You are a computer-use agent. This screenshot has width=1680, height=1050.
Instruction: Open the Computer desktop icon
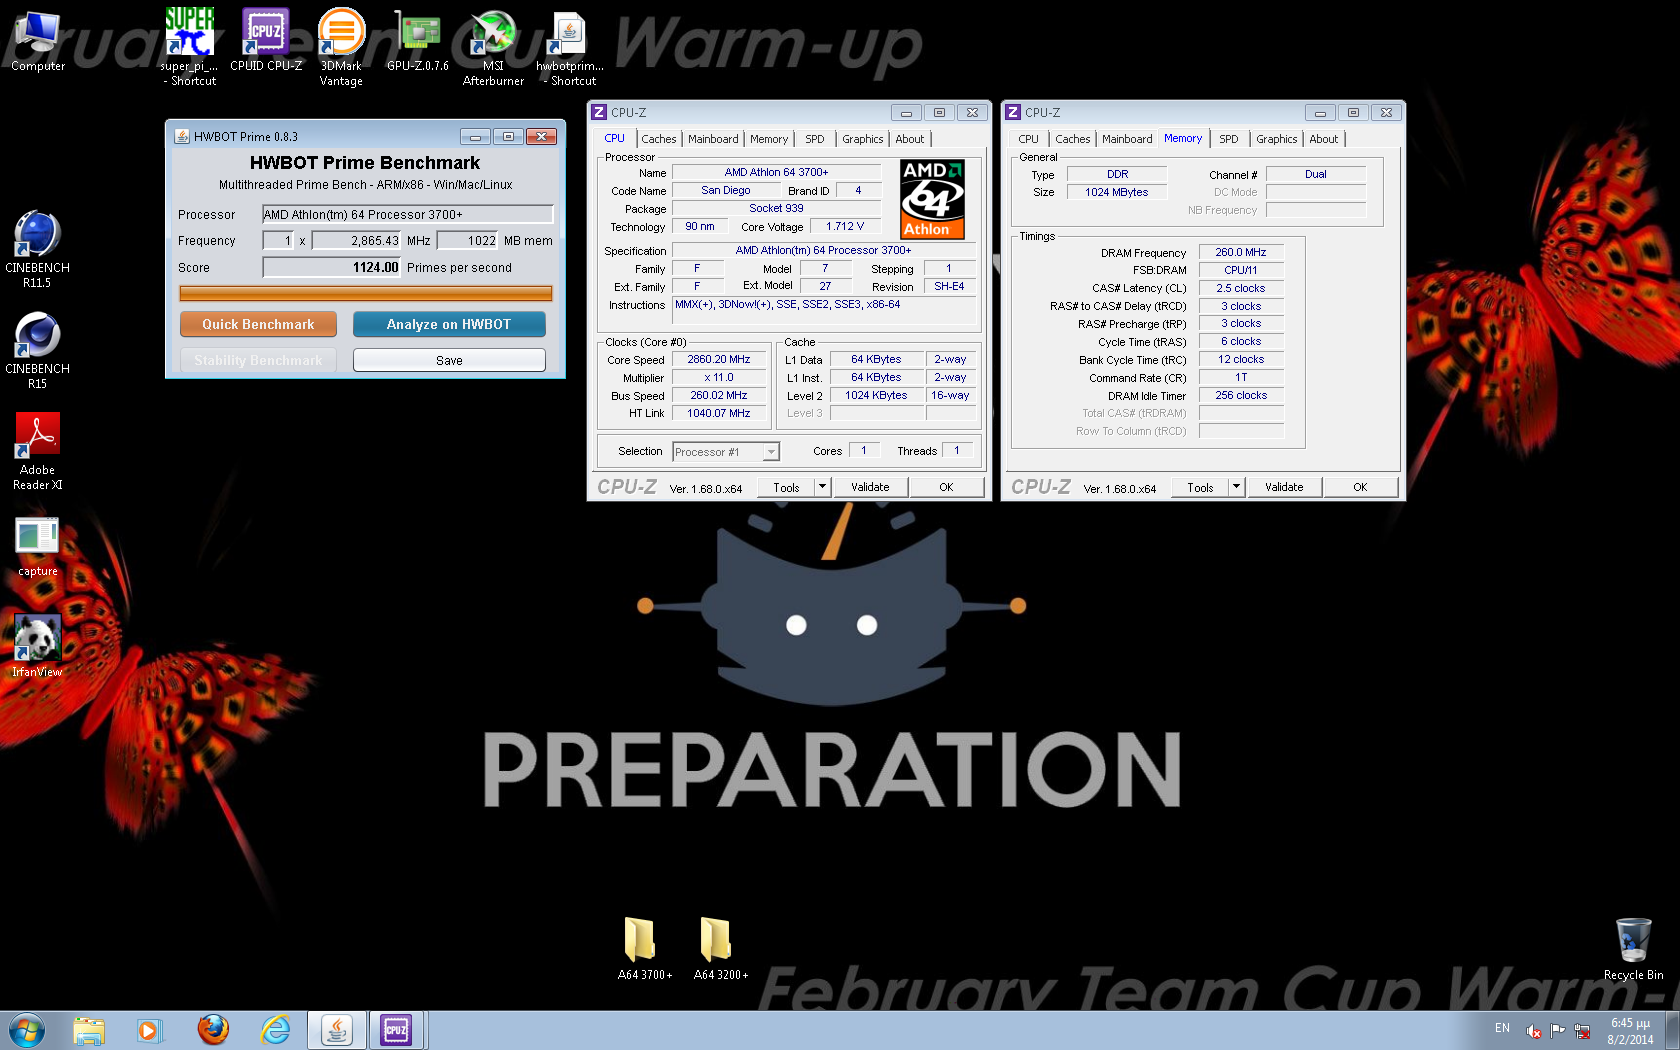pyautogui.click(x=37, y=40)
